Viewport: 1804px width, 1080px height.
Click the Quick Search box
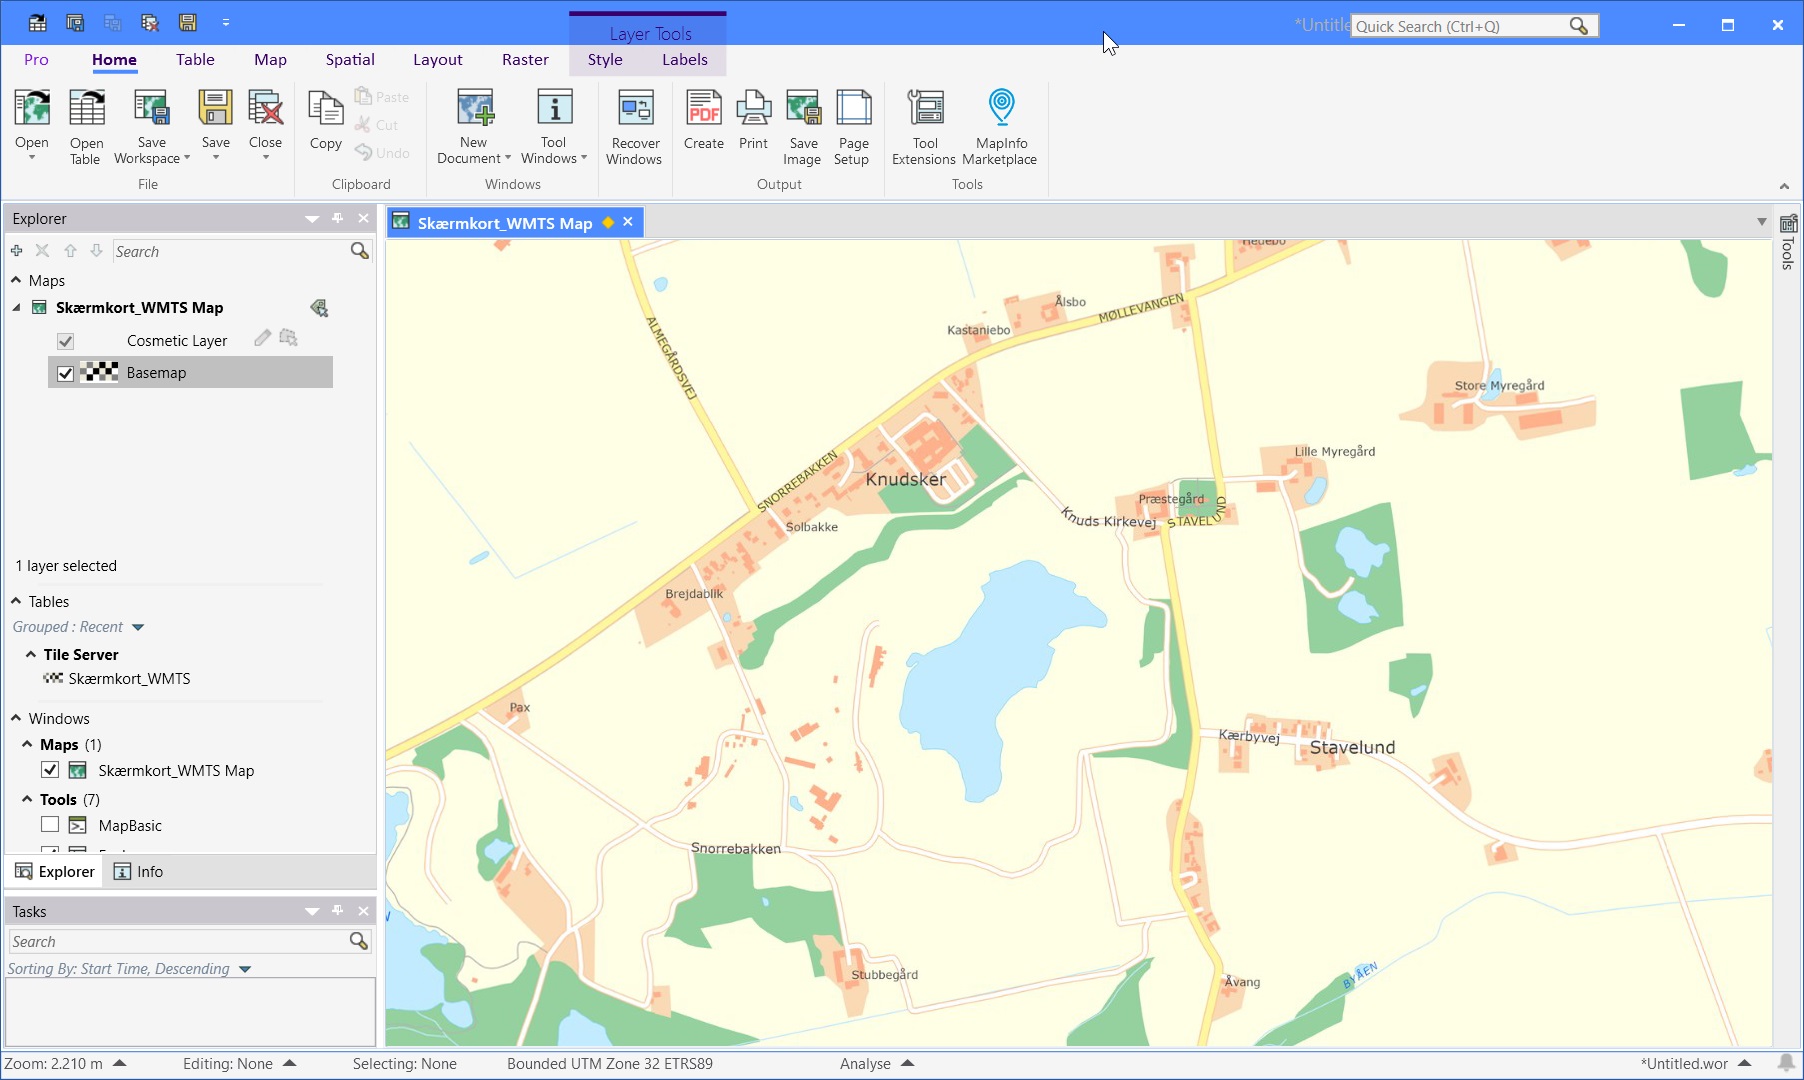tap(1474, 26)
